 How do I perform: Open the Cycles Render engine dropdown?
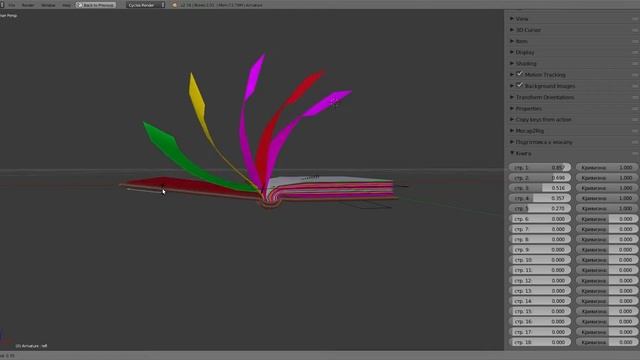point(145,5)
